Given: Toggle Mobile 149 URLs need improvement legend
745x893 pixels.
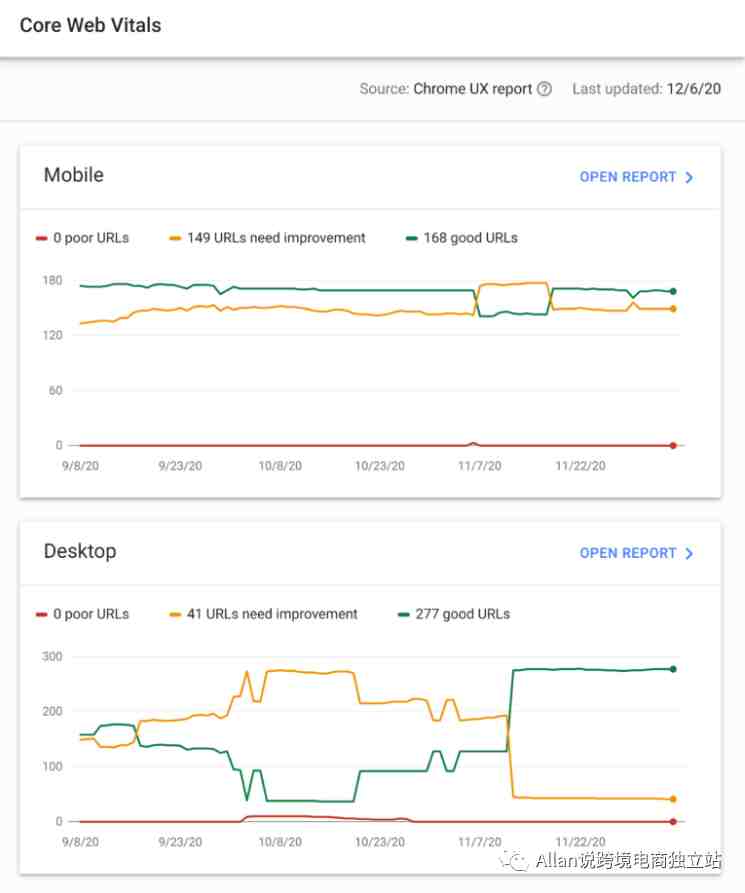Looking at the screenshot, I should (x=267, y=238).
